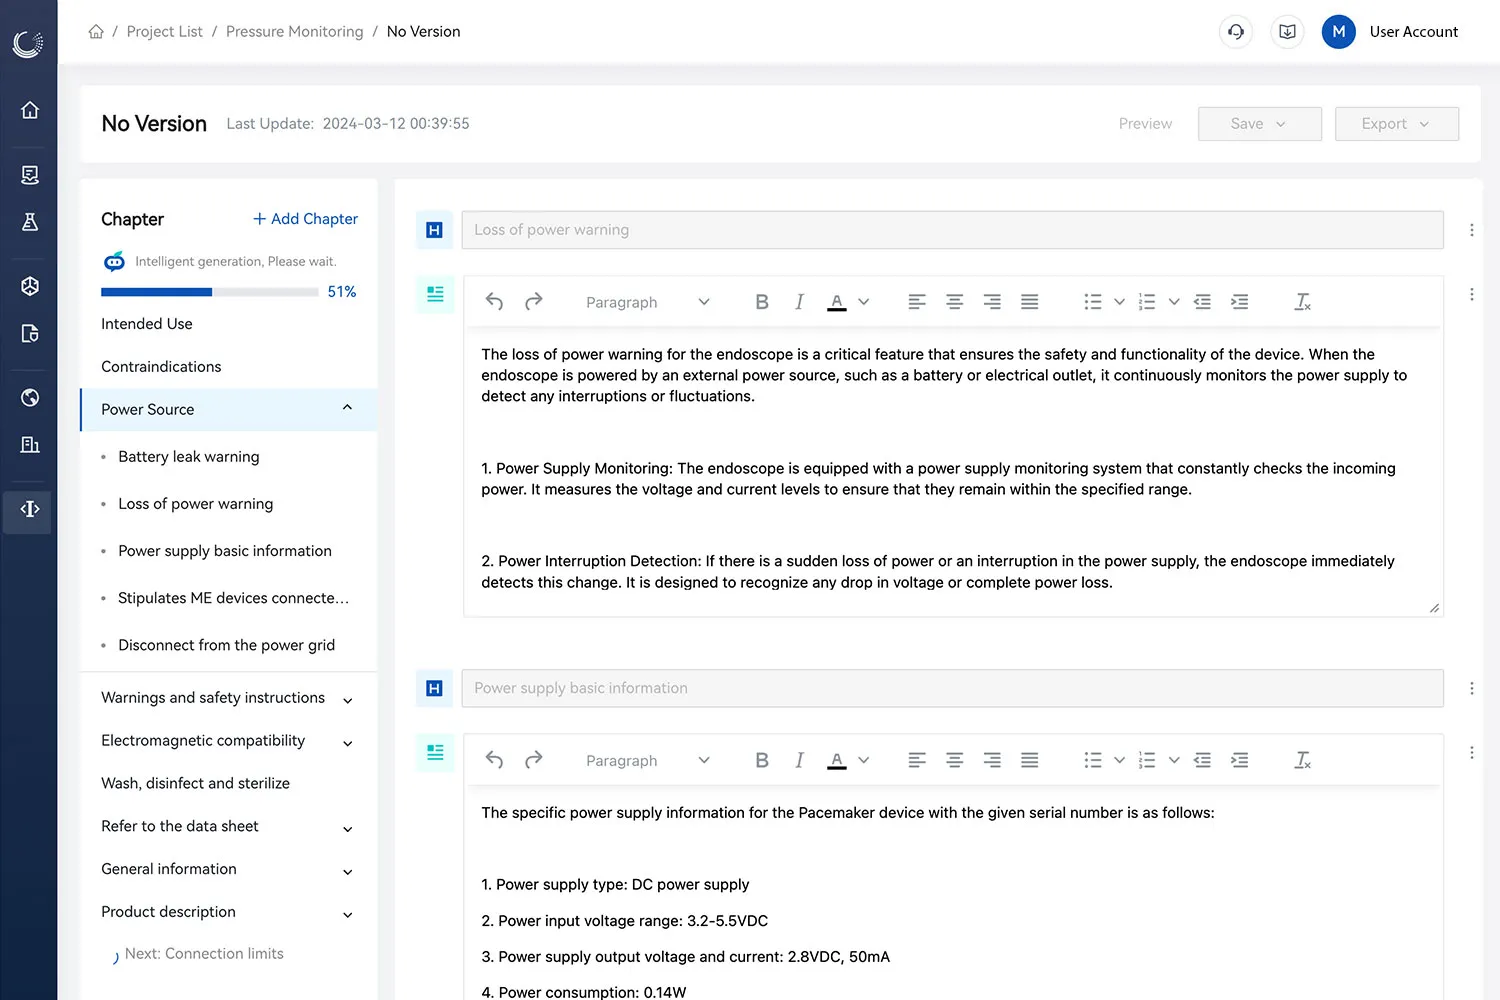
Task: Toggle italic formatting in the second toolbar
Action: click(799, 760)
